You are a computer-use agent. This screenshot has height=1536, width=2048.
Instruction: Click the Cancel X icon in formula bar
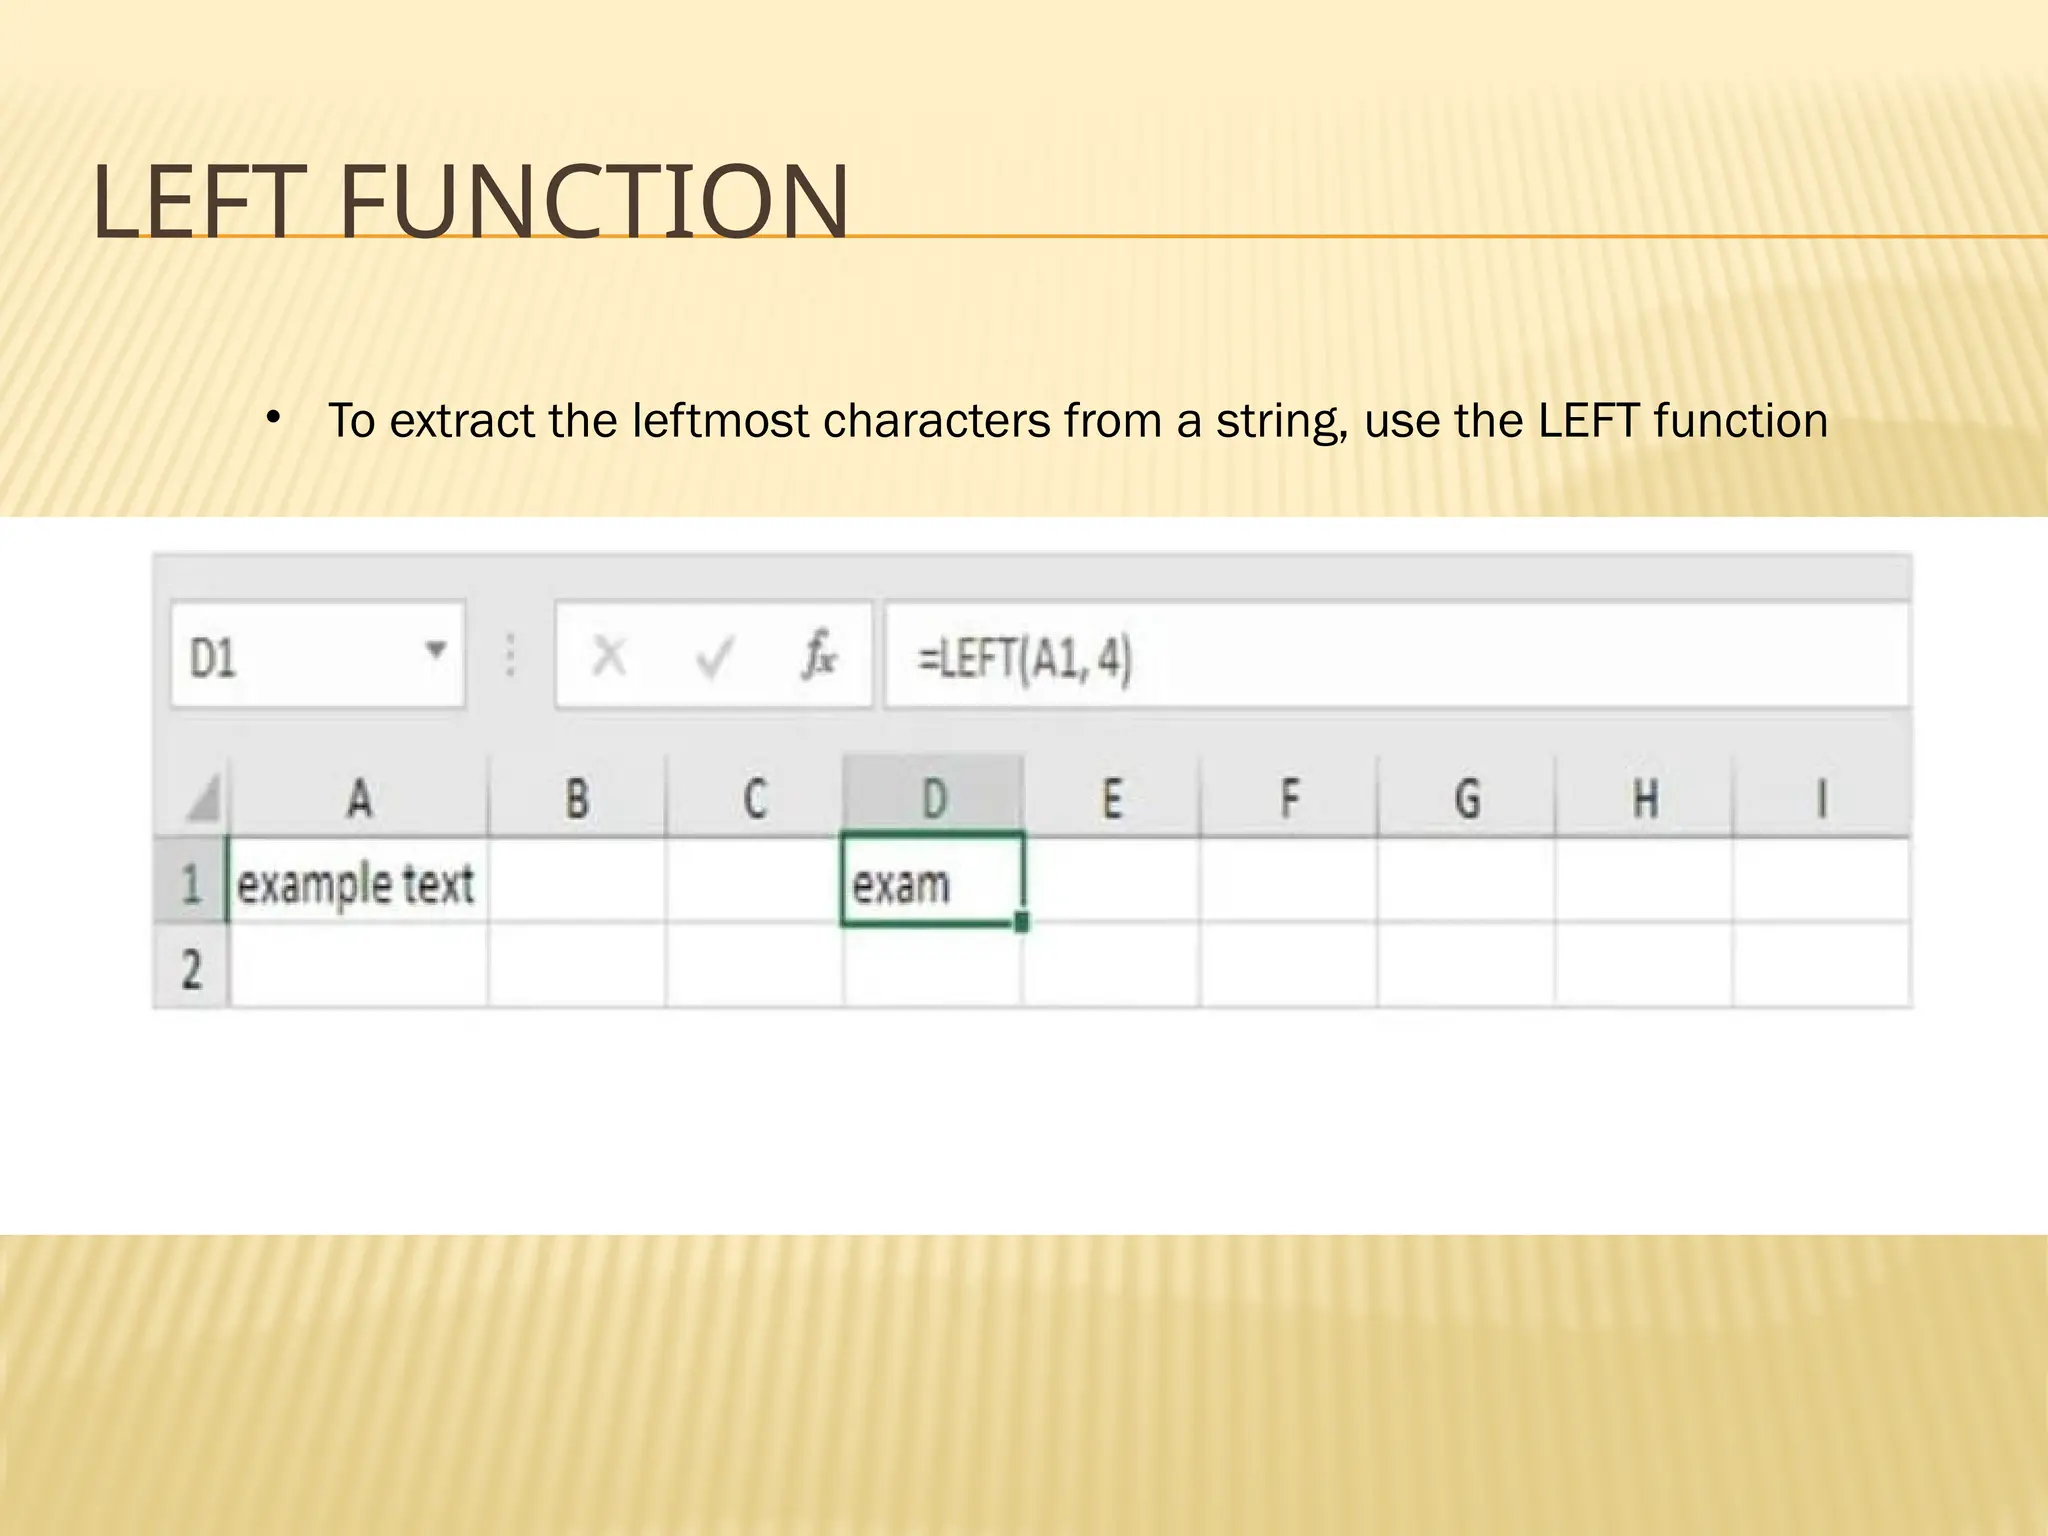coord(609,657)
